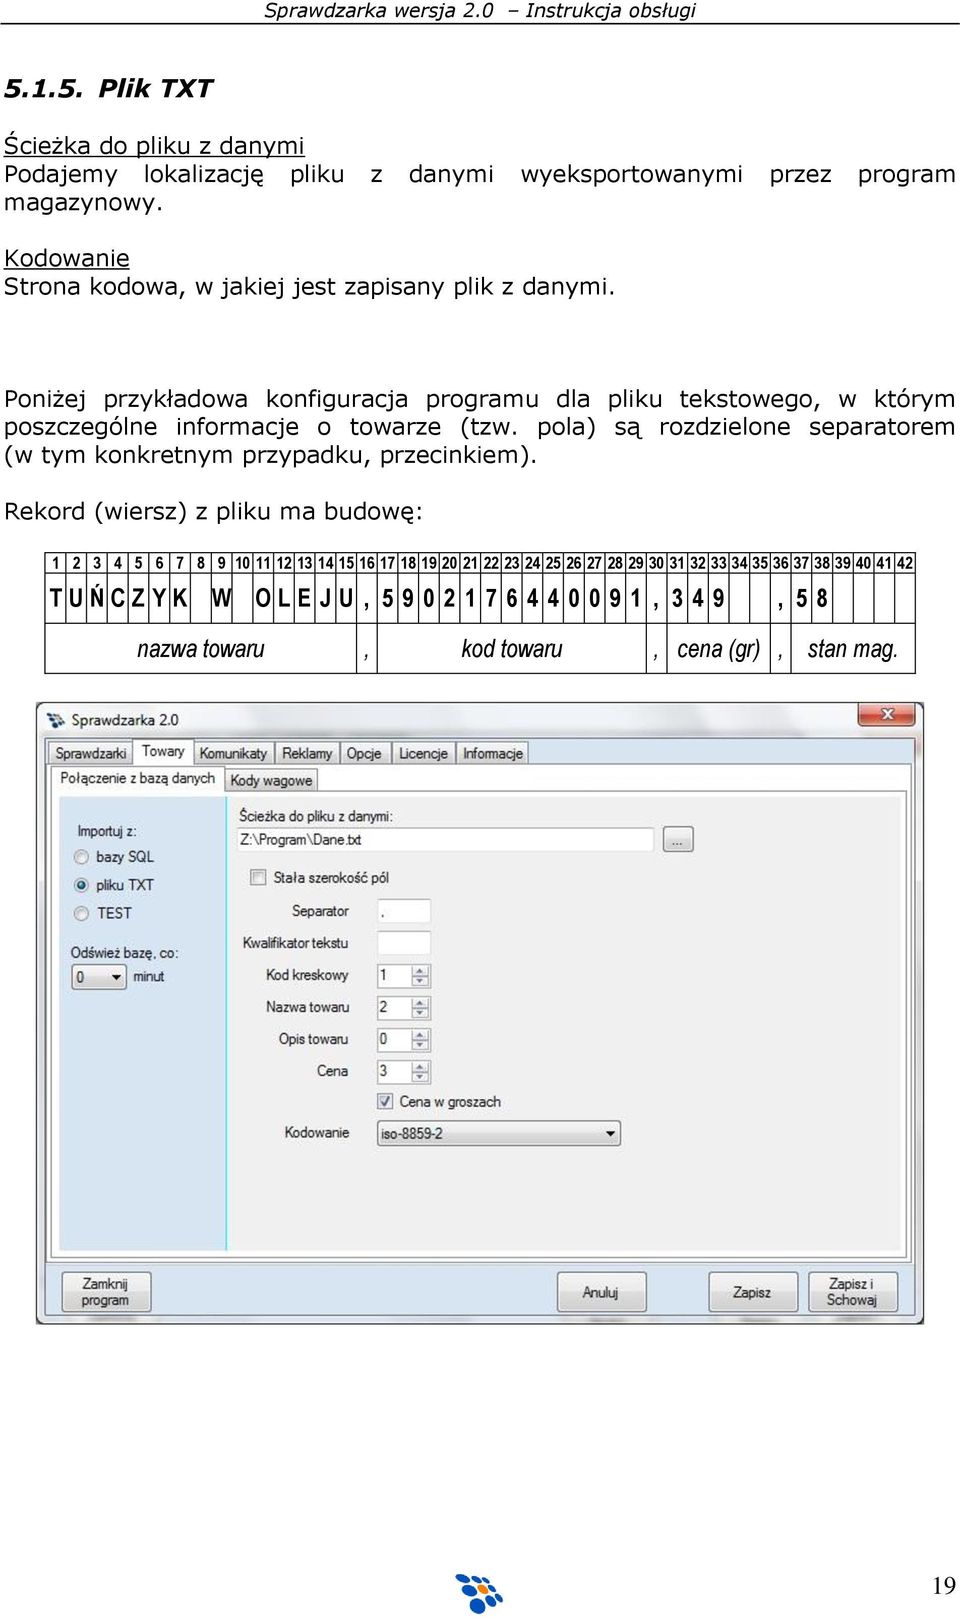960x1618 pixels.
Task: Open the Informacje tab
Action: click(492, 753)
